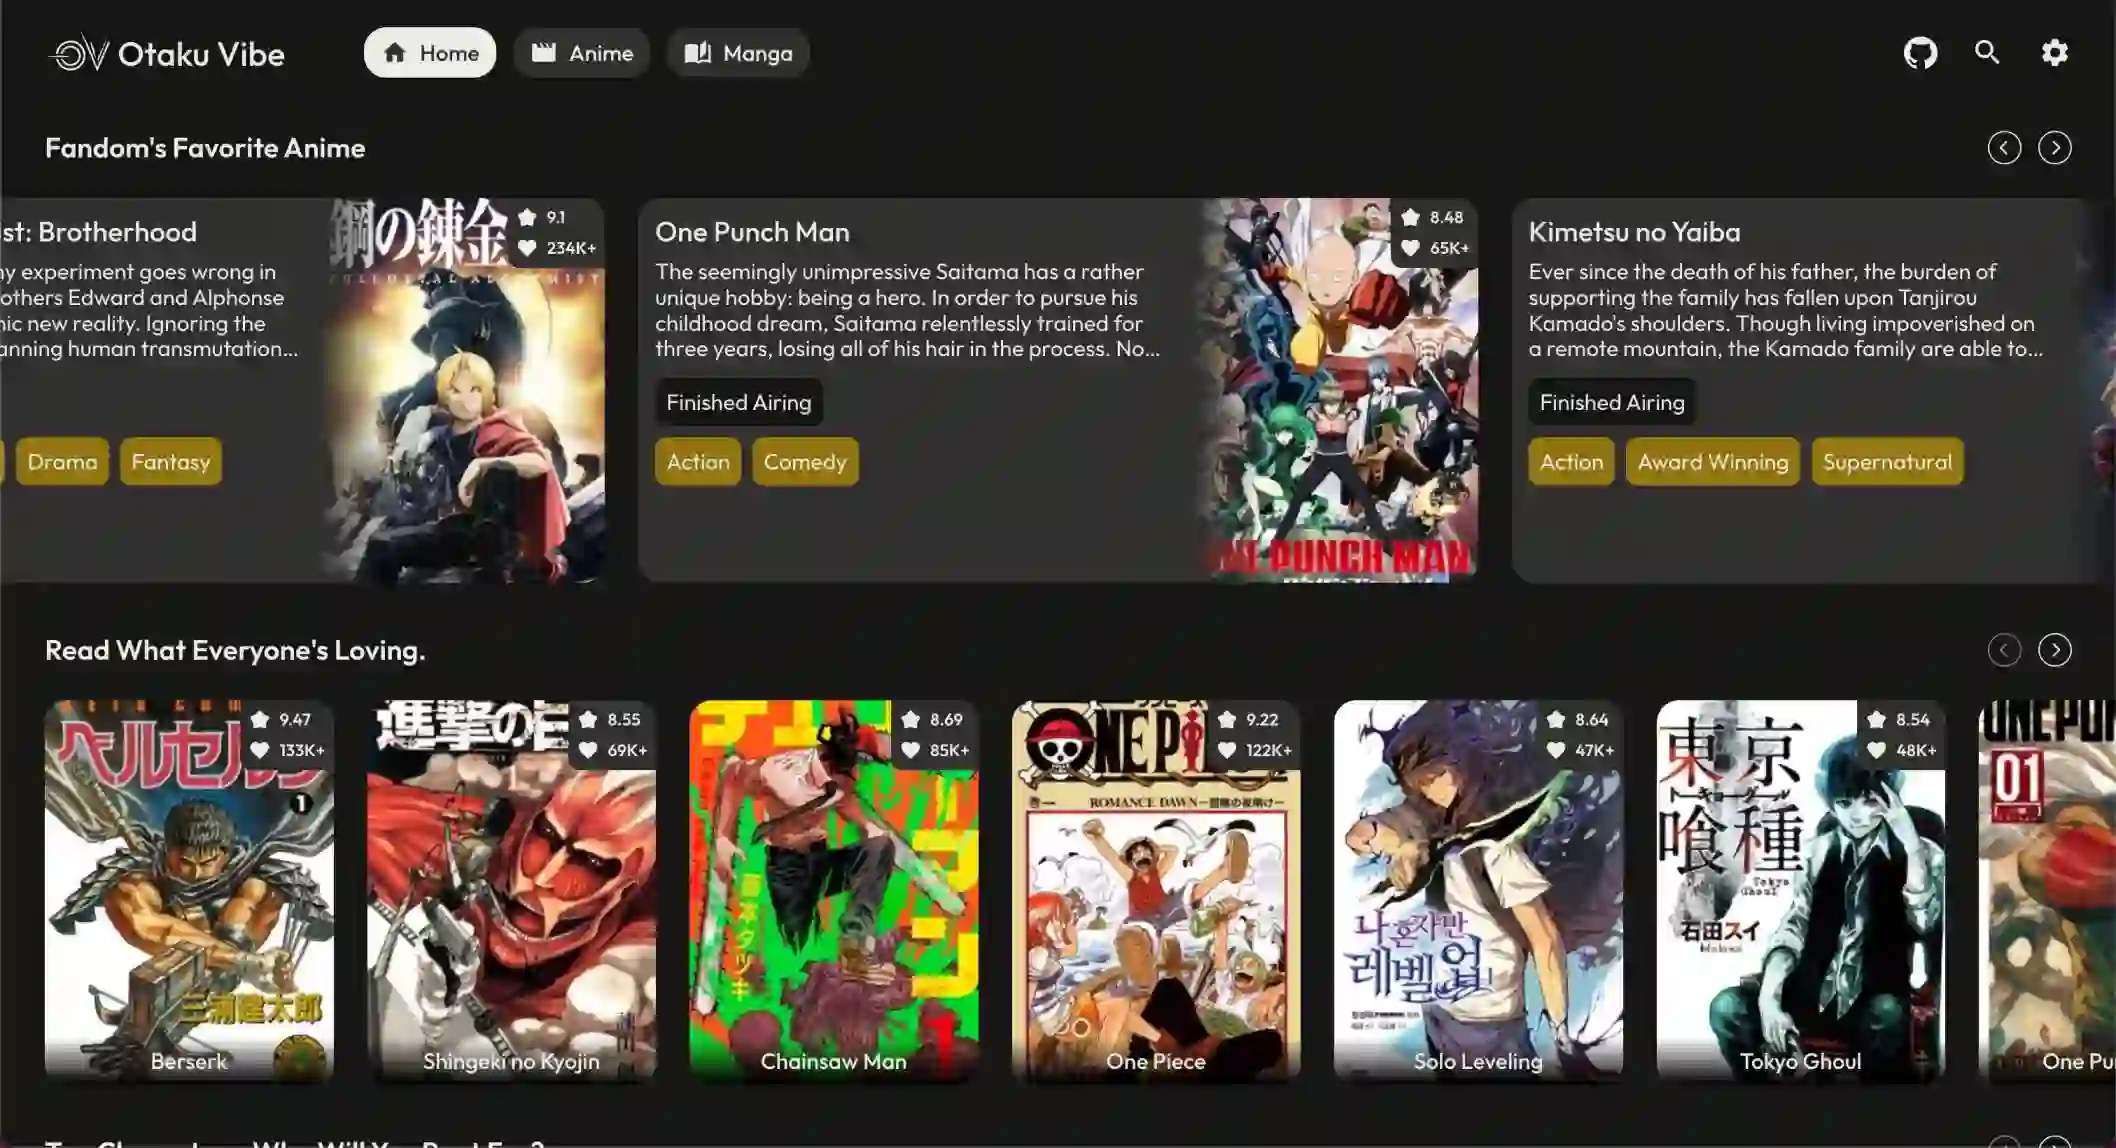This screenshot has height=1148, width=2116.
Task: Show next Fandom's Favorite Anime cards
Action: [2055, 148]
